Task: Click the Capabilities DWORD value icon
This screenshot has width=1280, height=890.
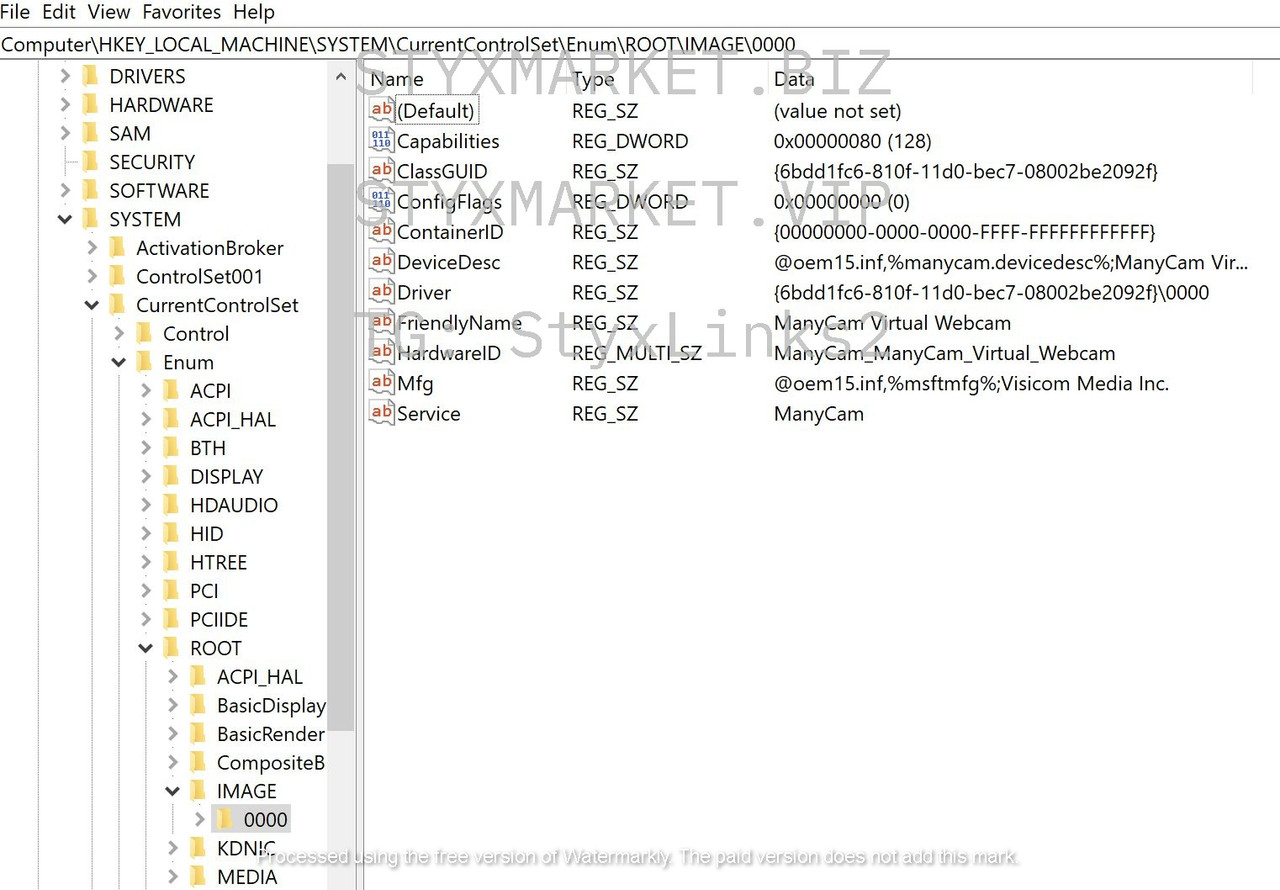Action: click(x=381, y=141)
